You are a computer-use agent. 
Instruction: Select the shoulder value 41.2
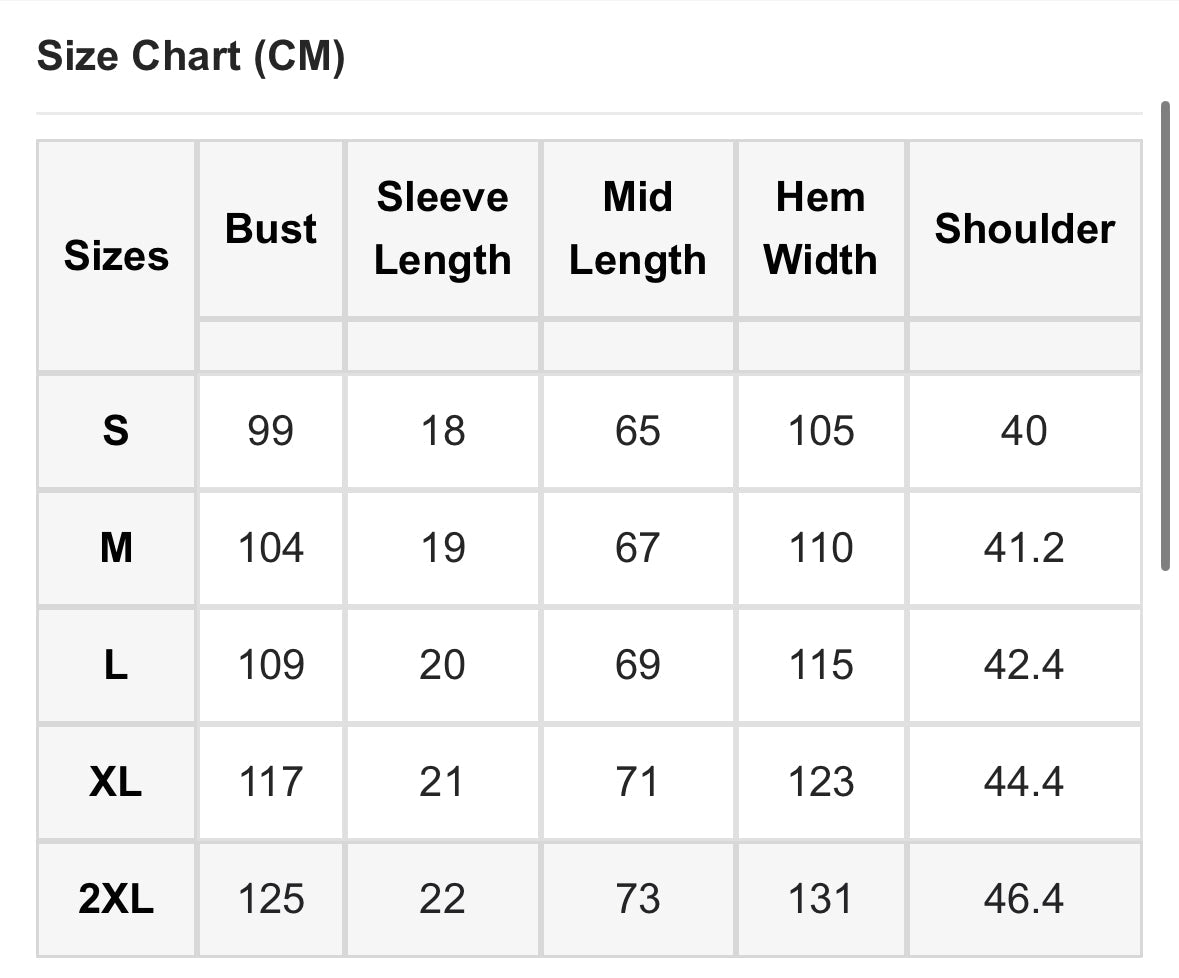pyautogui.click(x=1024, y=548)
